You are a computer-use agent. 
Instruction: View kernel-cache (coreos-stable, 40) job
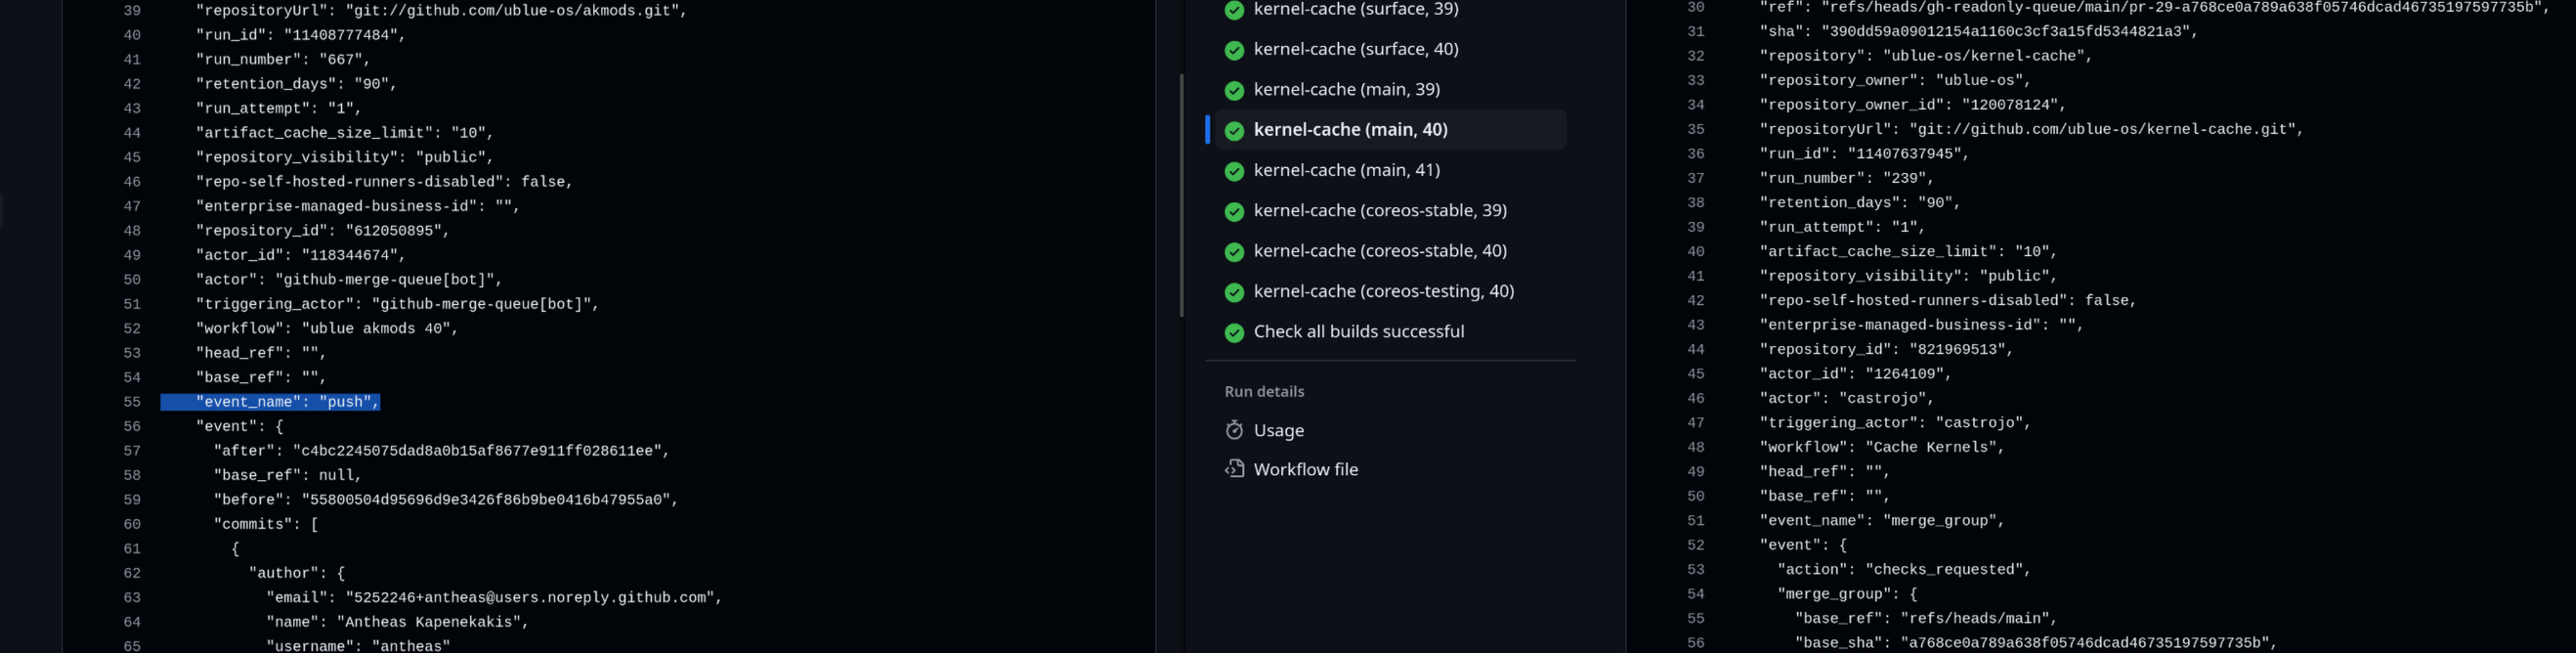pyautogui.click(x=1379, y=251)
